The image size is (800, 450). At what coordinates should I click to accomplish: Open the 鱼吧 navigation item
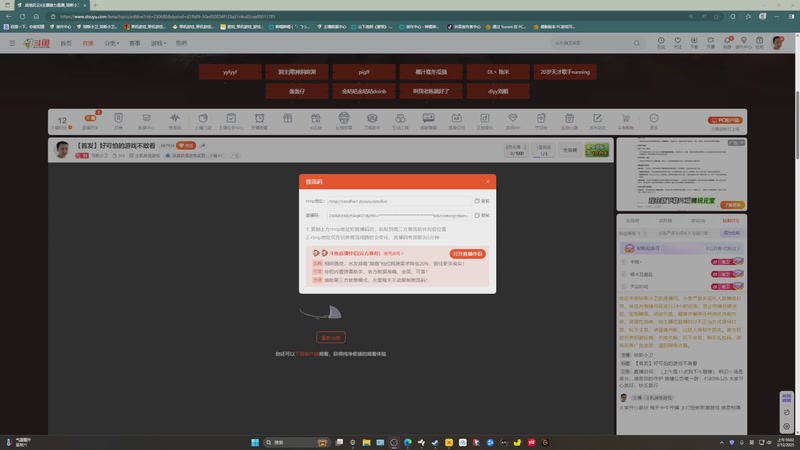coord(181,43)
